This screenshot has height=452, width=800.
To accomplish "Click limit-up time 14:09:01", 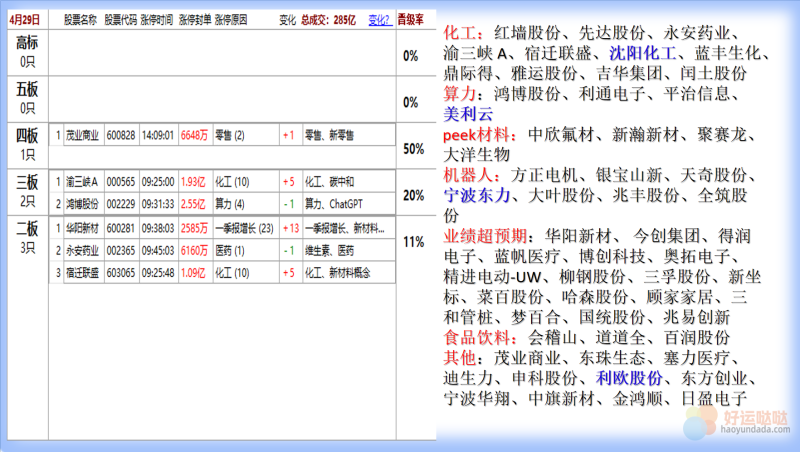I will coord(158,135).
